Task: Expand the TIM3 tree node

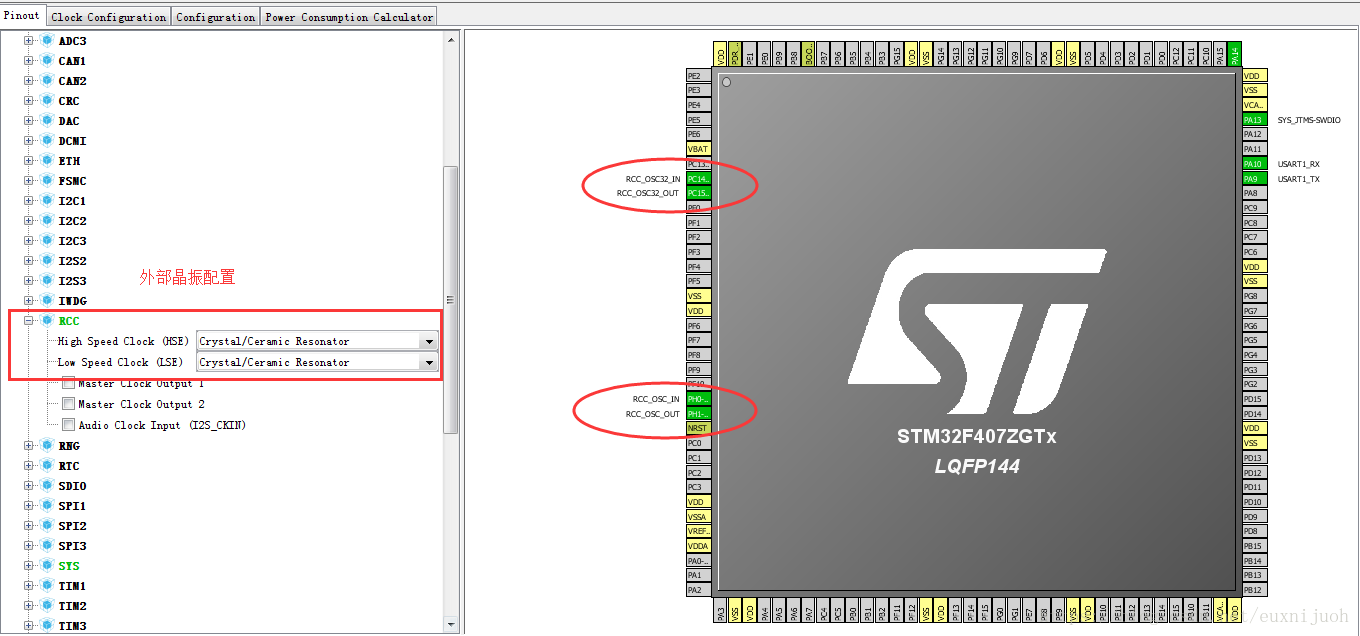Action: tap(29, 626)
